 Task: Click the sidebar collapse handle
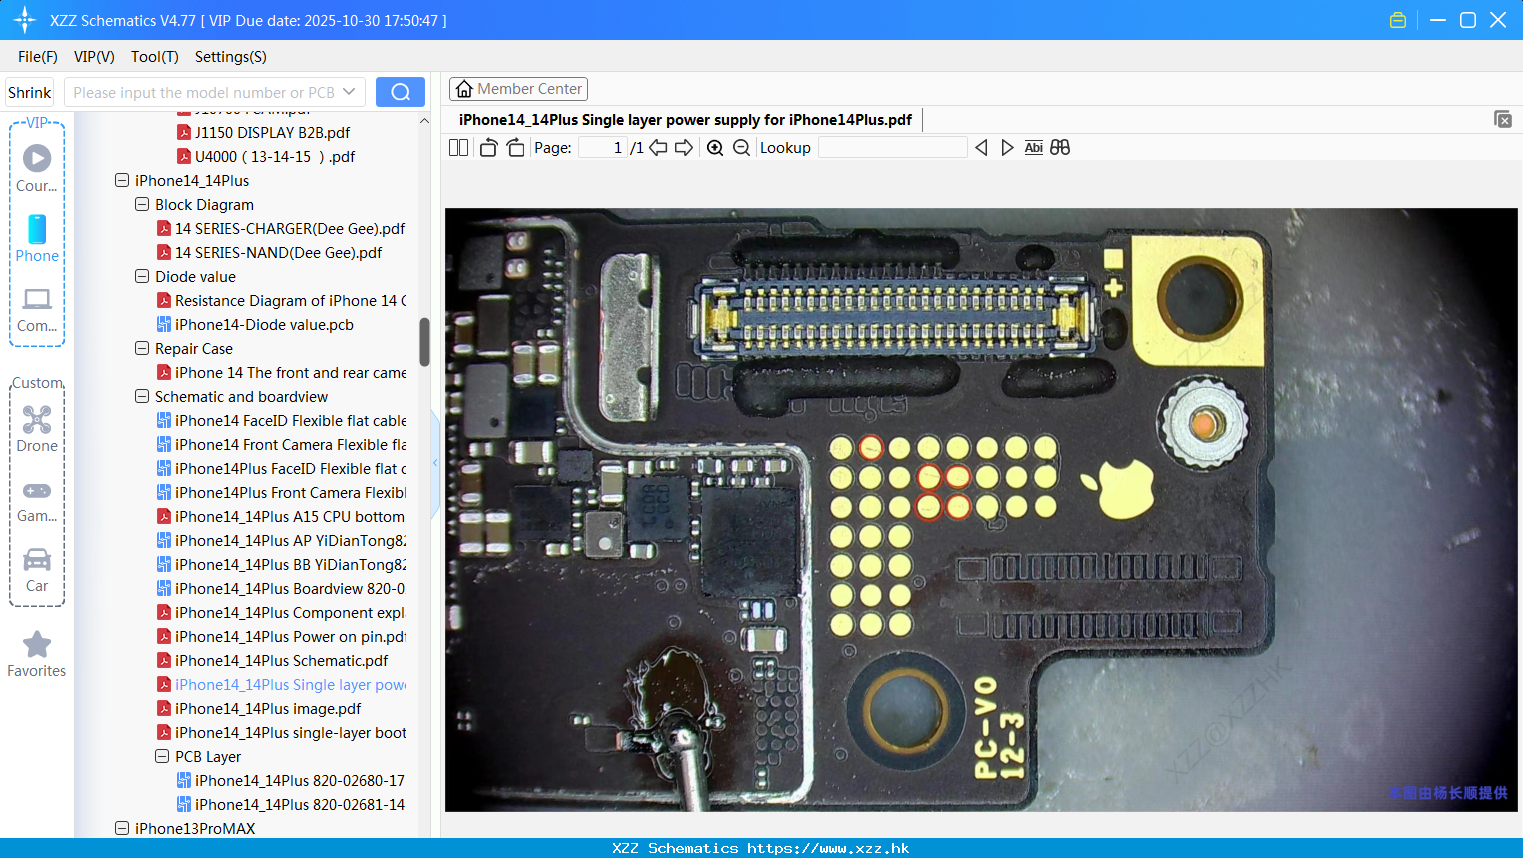pos(435,463)
